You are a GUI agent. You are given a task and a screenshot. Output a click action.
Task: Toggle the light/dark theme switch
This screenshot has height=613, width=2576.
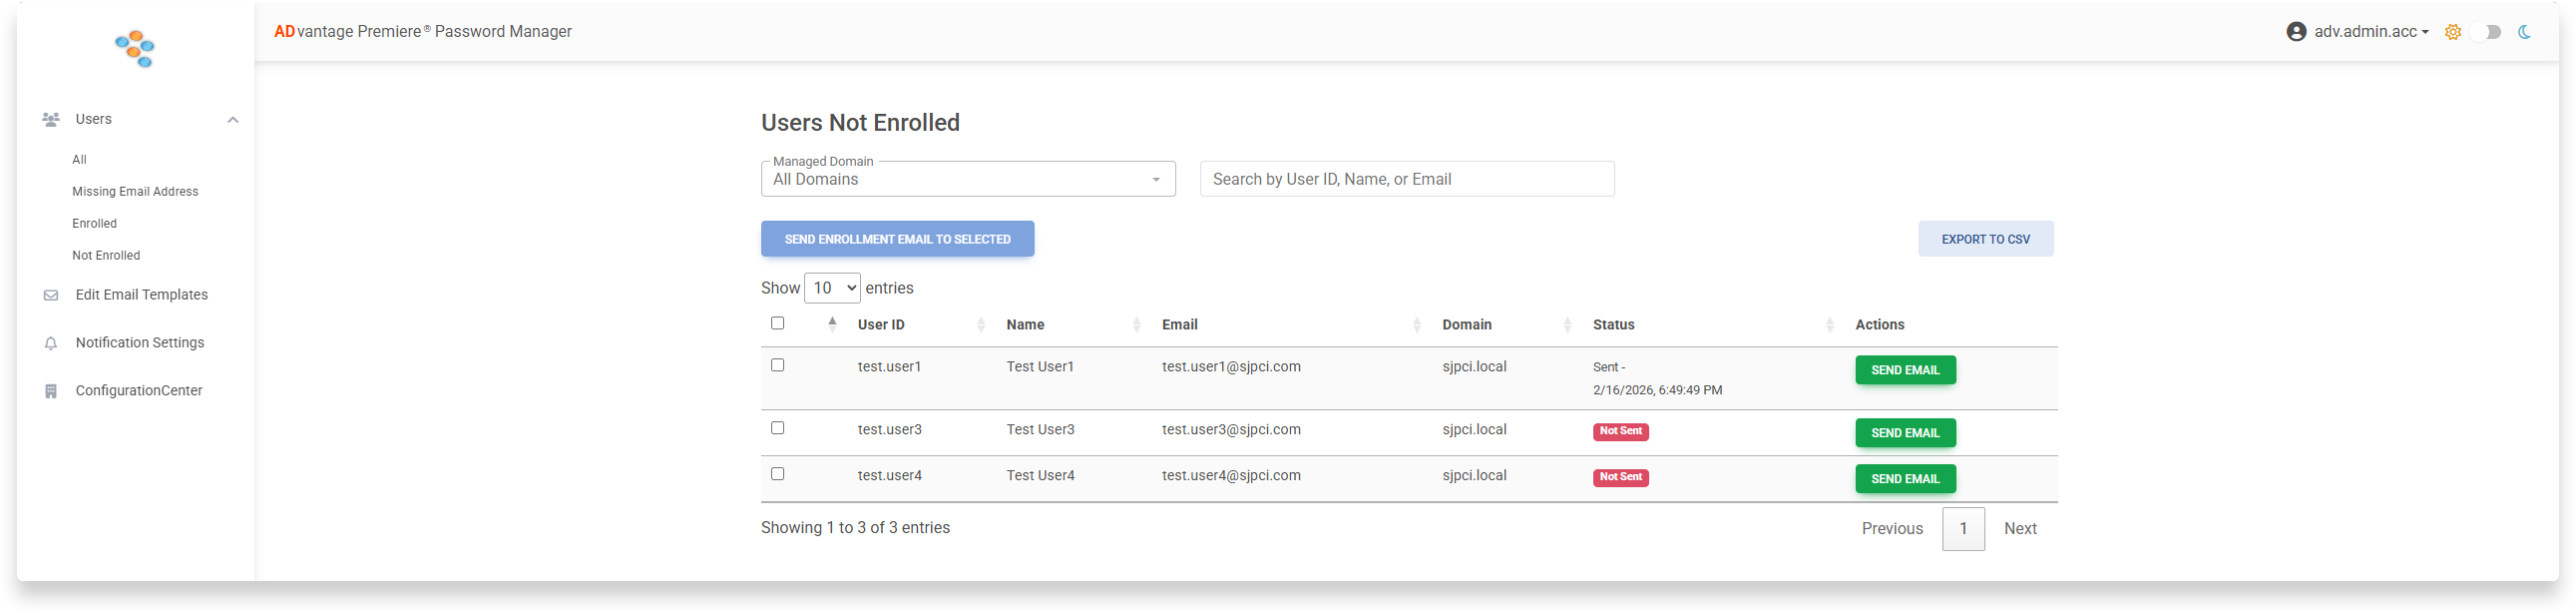[2487, 32]
